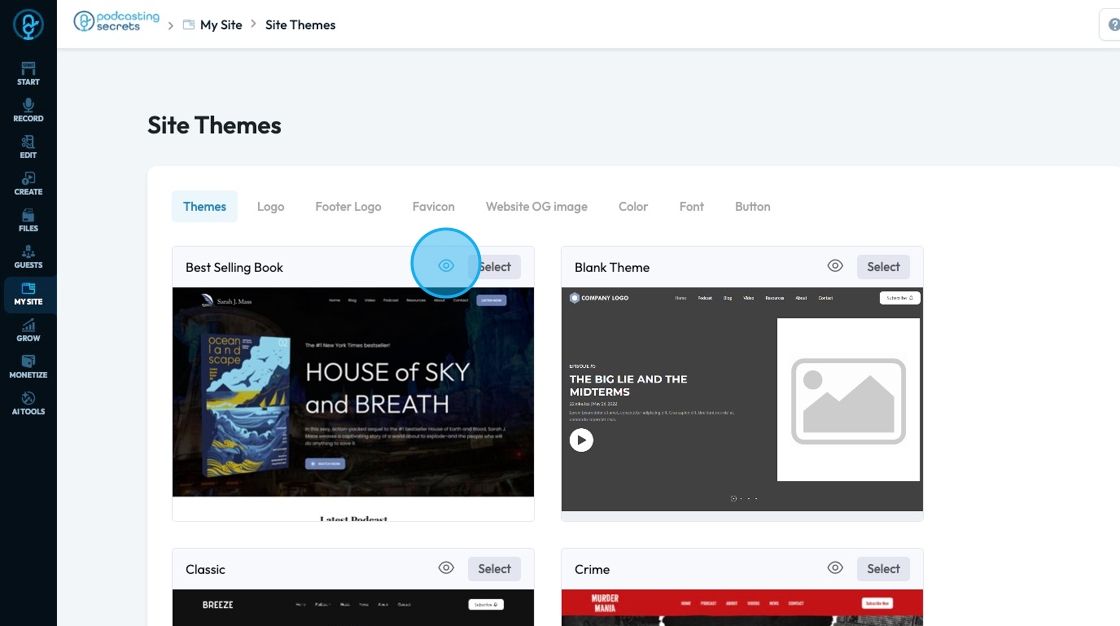The image size is (1120, 626).
Task: Open the Classic theme thumbnail
Action: 353,607
